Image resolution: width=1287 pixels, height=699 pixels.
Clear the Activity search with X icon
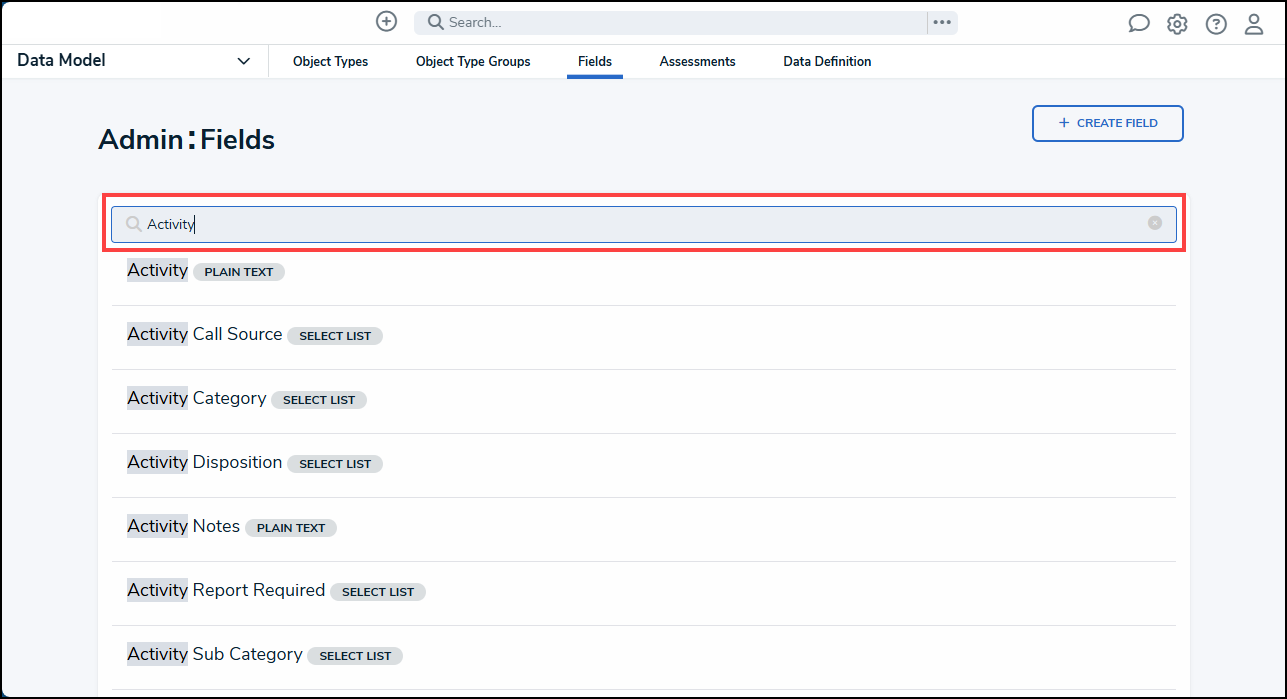(1154, 223)
